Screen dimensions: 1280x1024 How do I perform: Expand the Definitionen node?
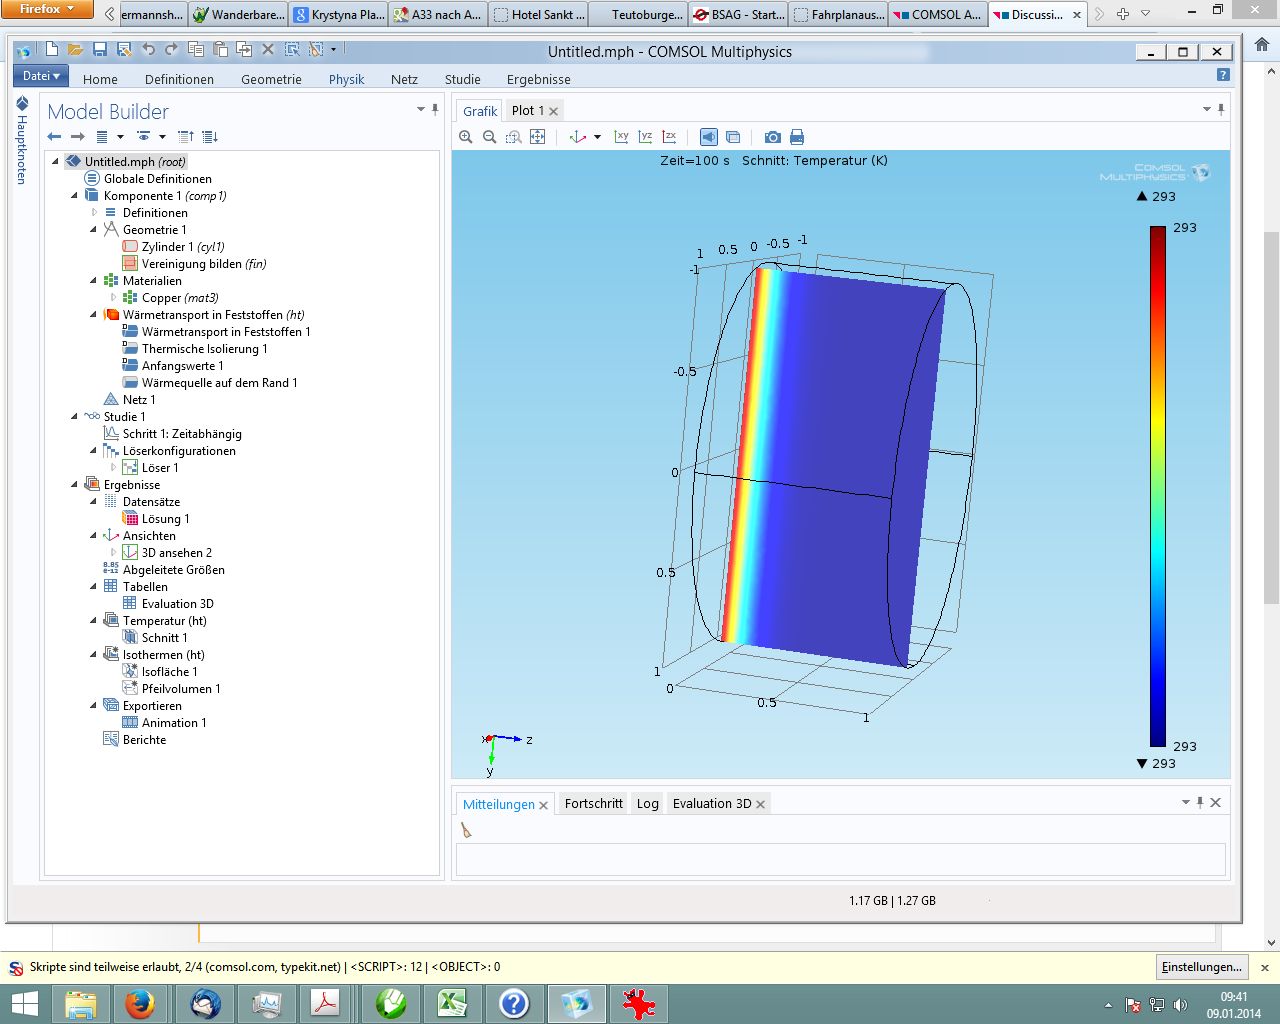(94, 213)
